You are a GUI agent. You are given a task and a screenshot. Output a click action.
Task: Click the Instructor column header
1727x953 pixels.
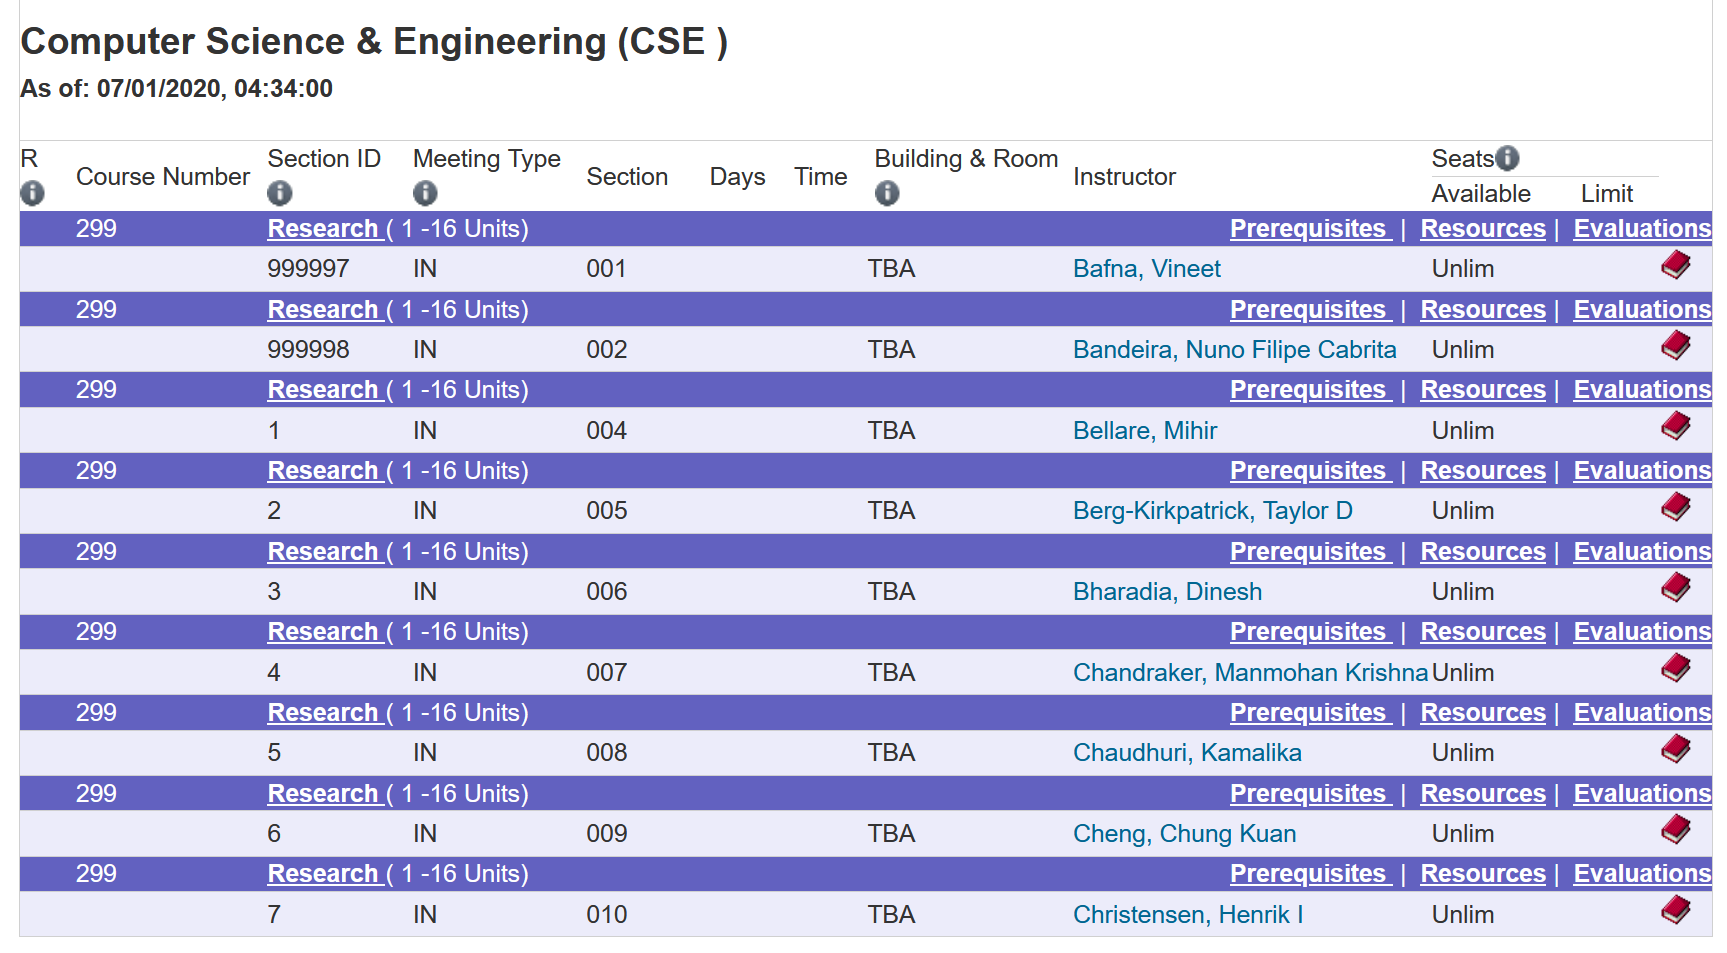(x=1125, y=177)
